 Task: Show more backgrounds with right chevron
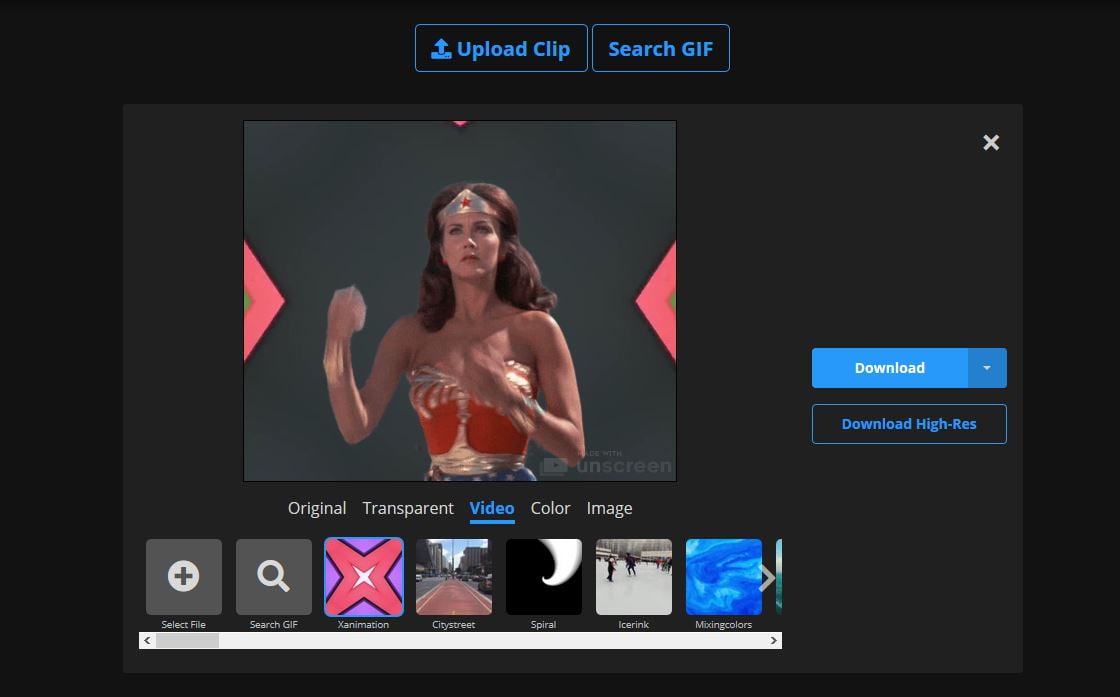click(x=767, y=578)
